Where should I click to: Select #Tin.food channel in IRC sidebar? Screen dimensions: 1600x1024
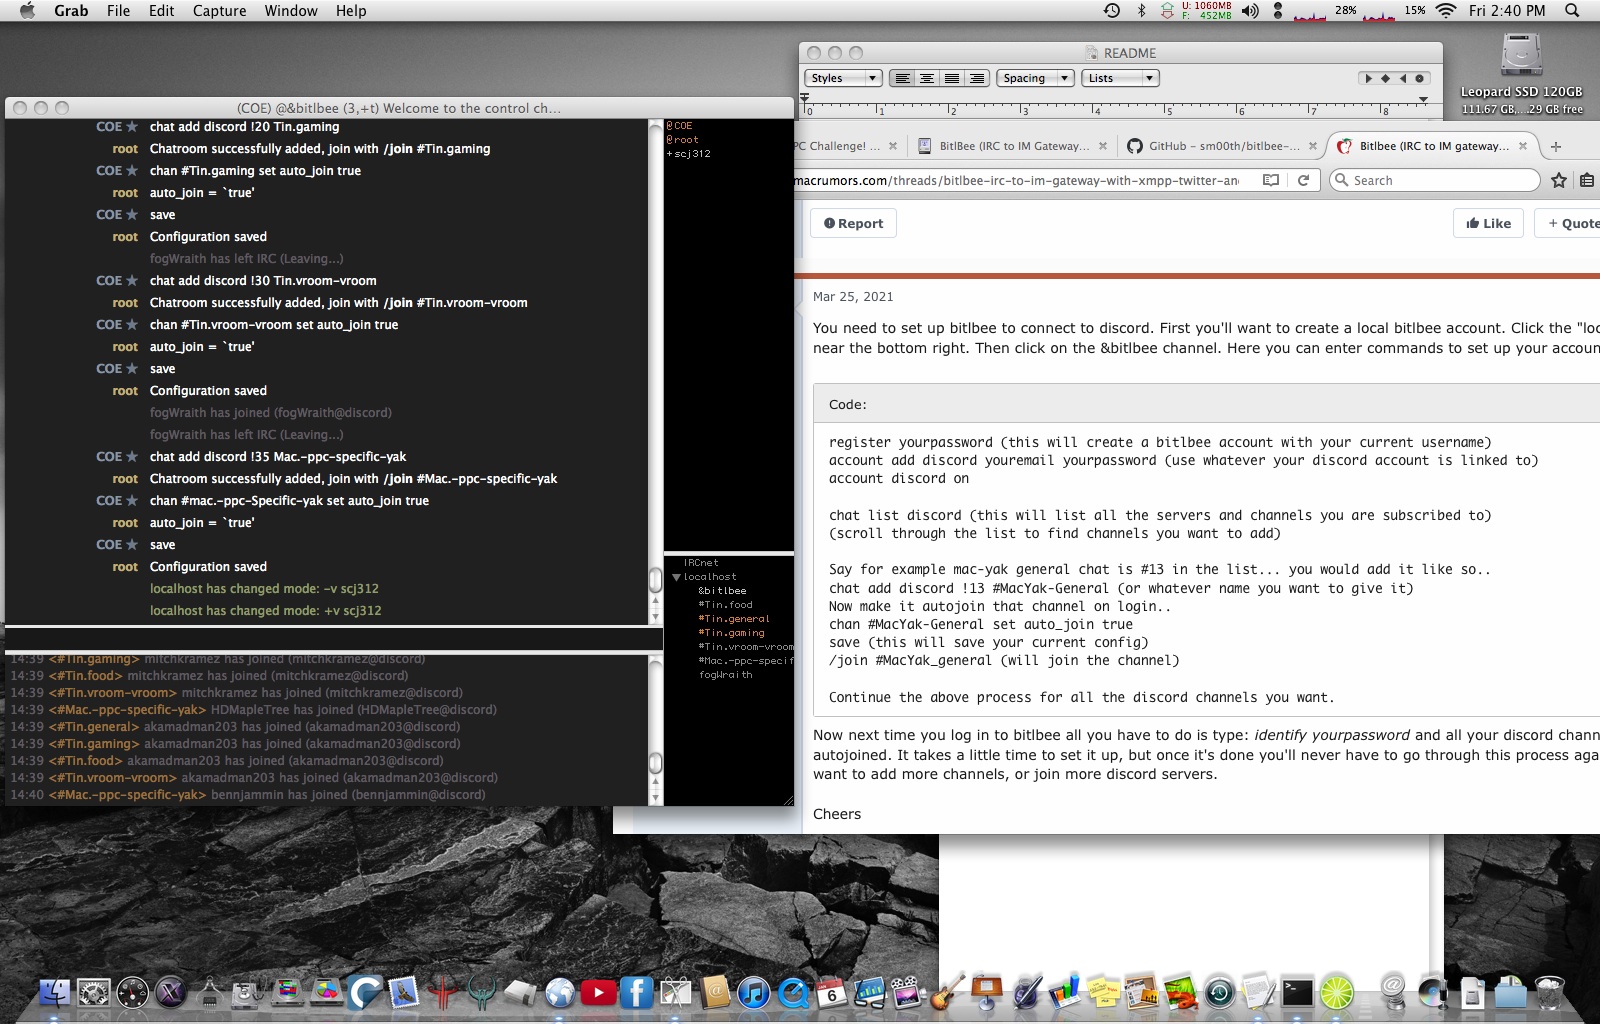click(725, 605)
